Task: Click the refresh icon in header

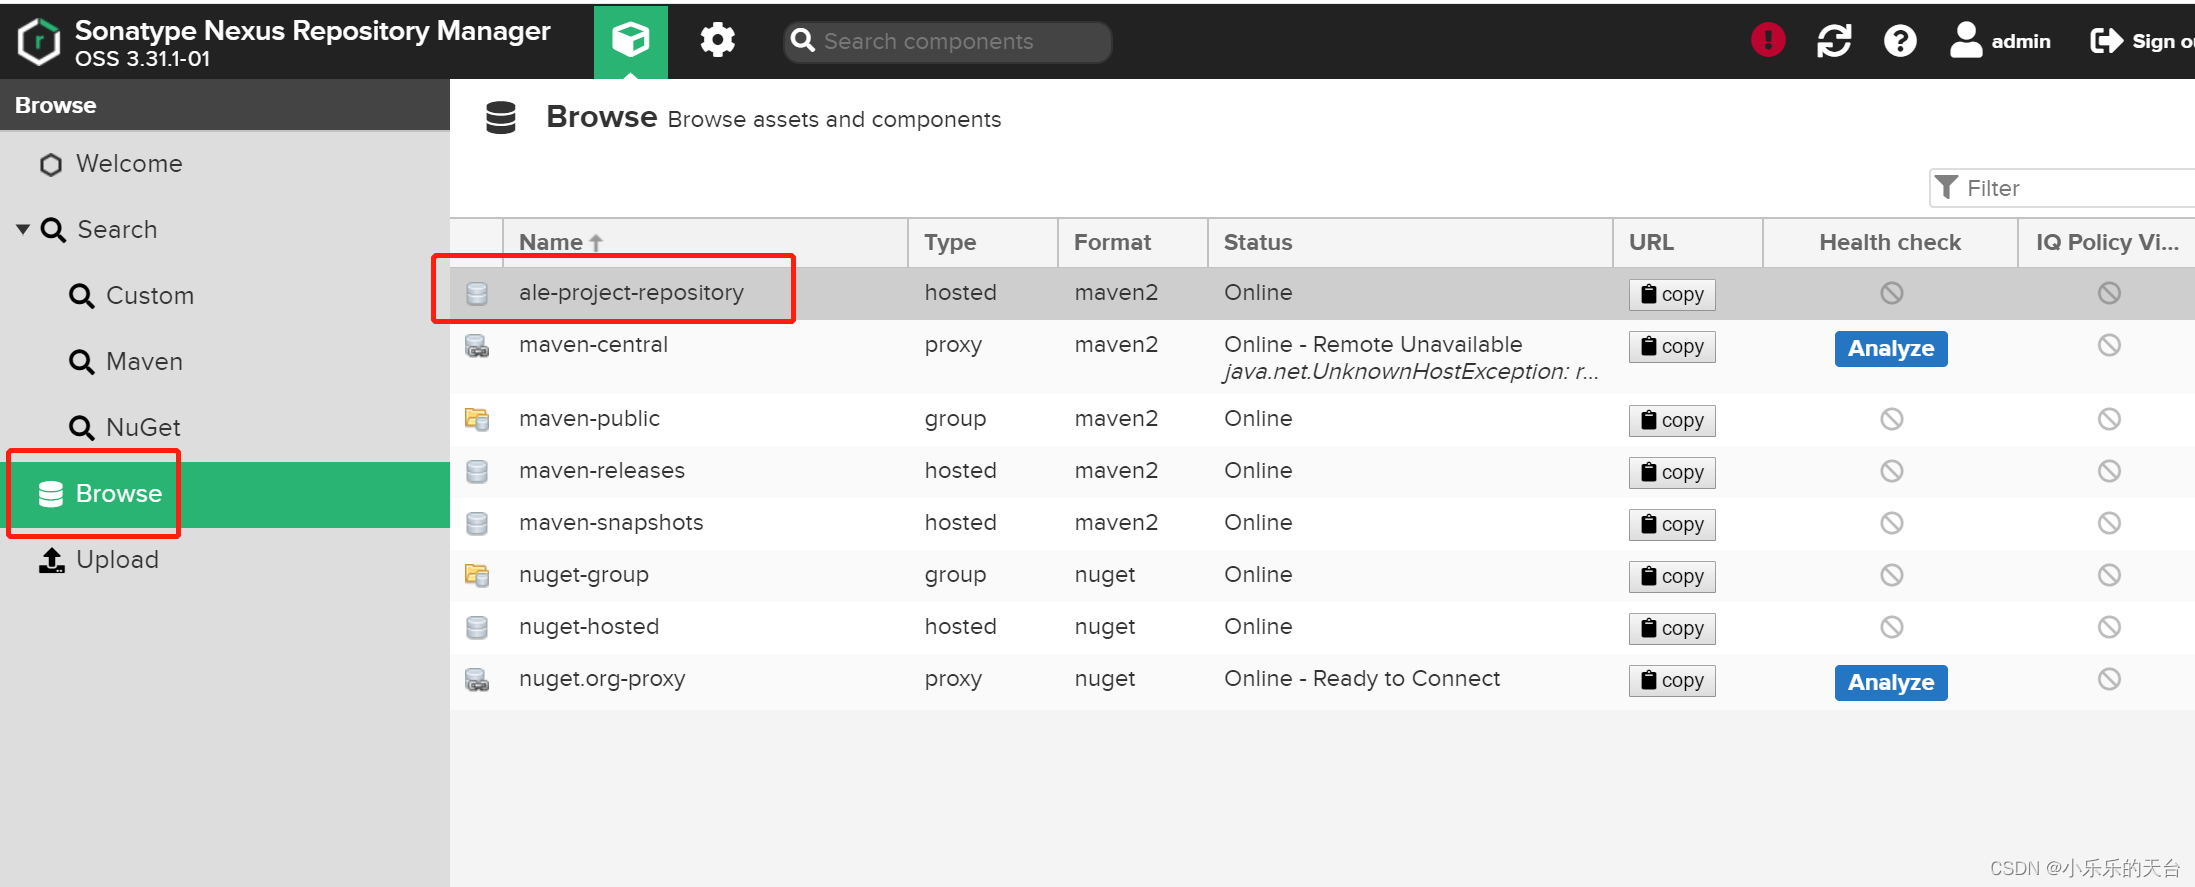Action: (1834, 41)
